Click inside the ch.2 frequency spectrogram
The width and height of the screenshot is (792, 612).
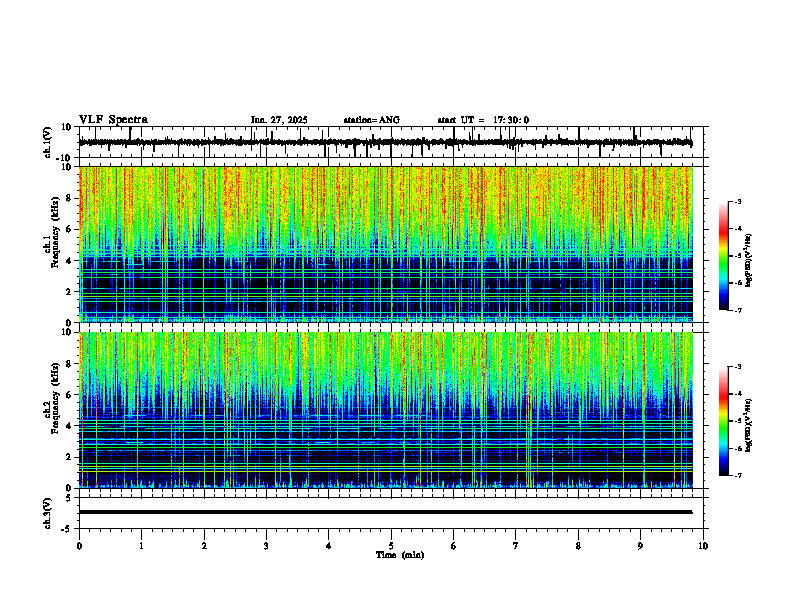pos(385,410)
